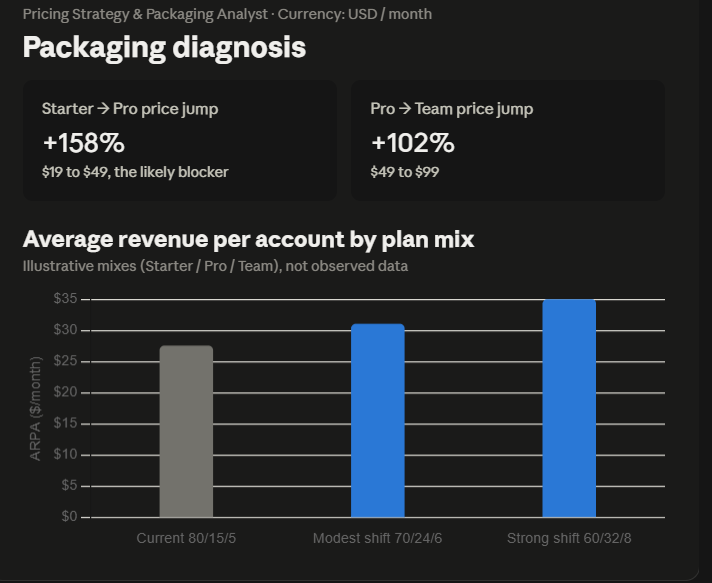
Task: Select the +102% value
Action: 412,143
